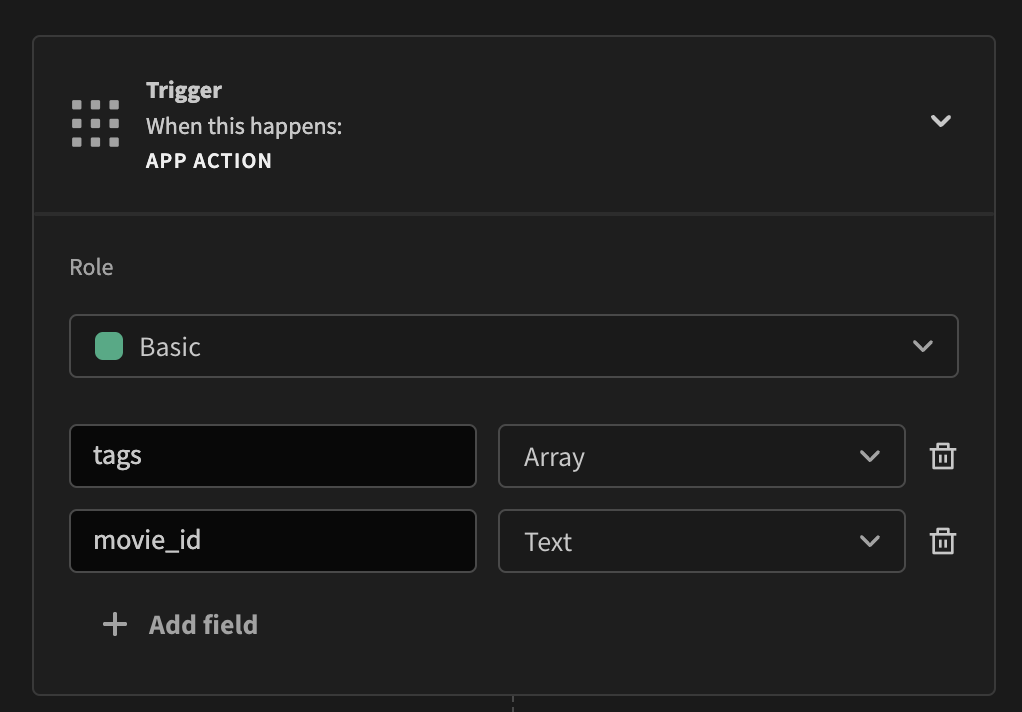Click inside the movie_id input field

click(270, 541)
